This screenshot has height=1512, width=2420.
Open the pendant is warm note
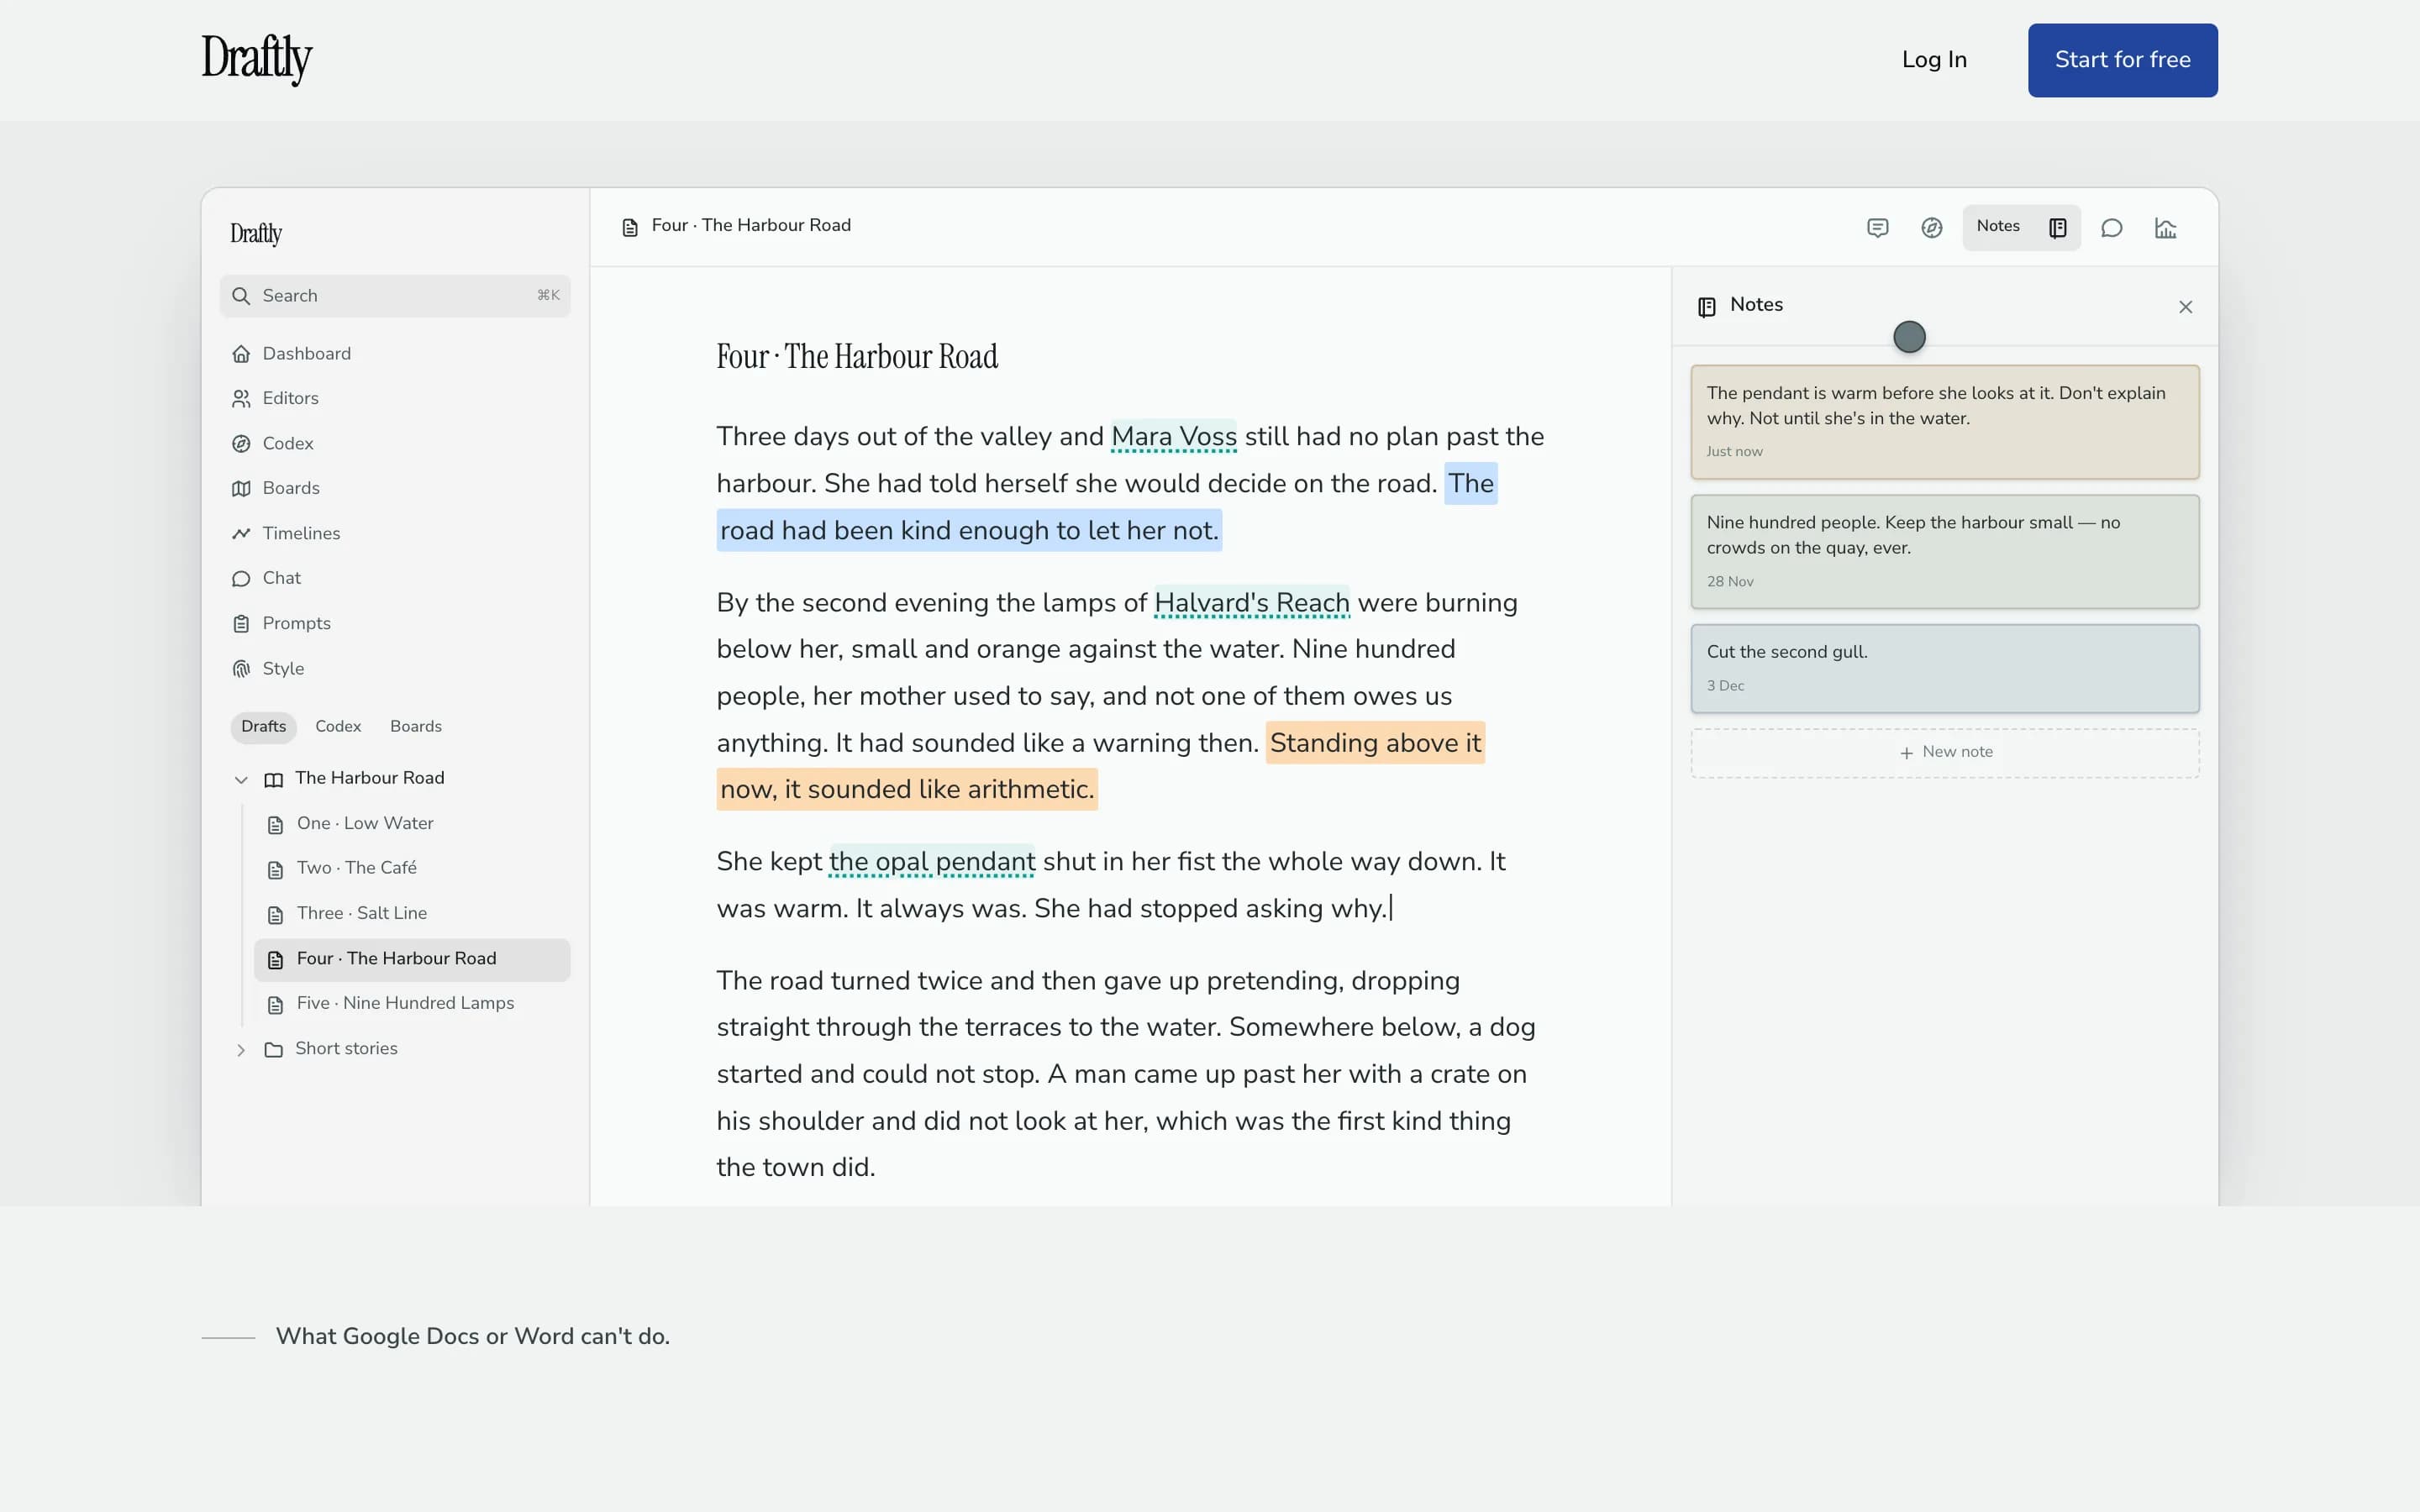coord(1944,422)
